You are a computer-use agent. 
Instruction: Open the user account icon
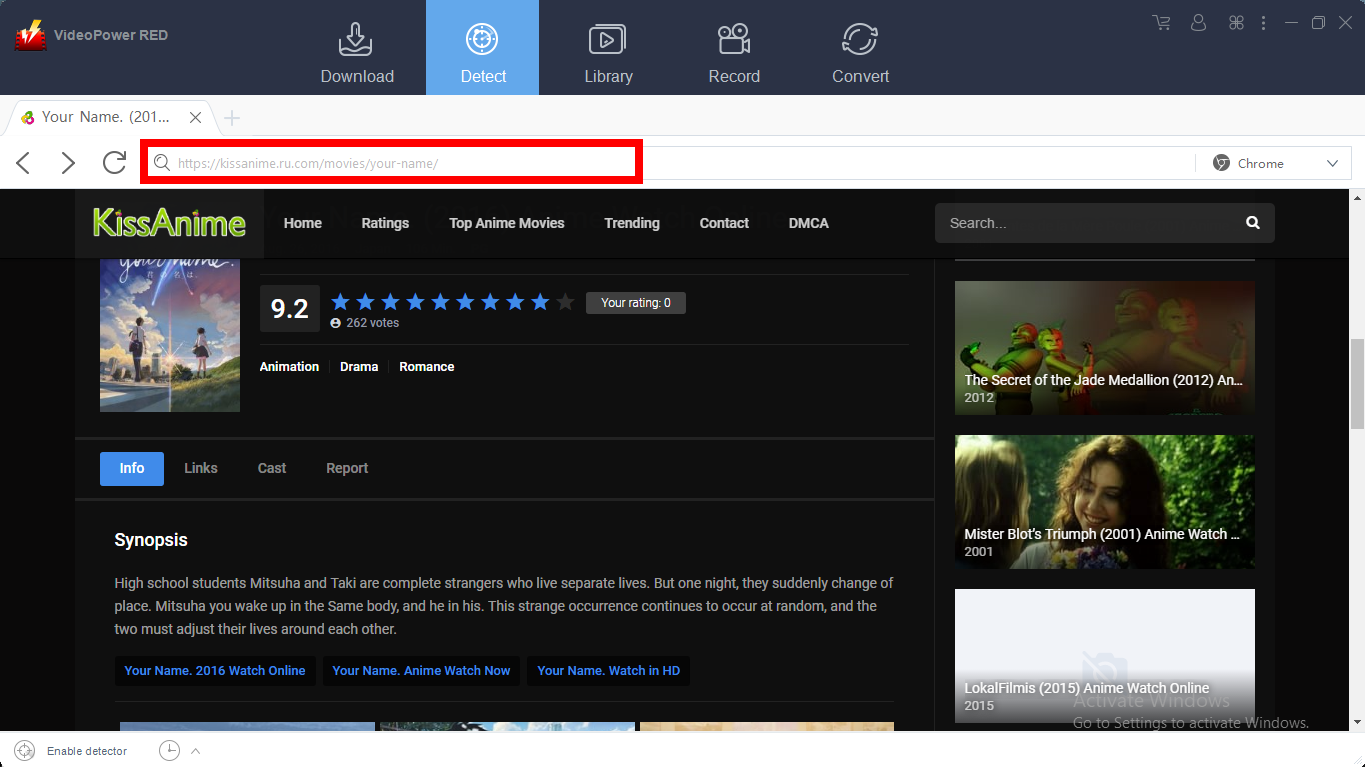pyautogui.click(x=1199, y=22)
